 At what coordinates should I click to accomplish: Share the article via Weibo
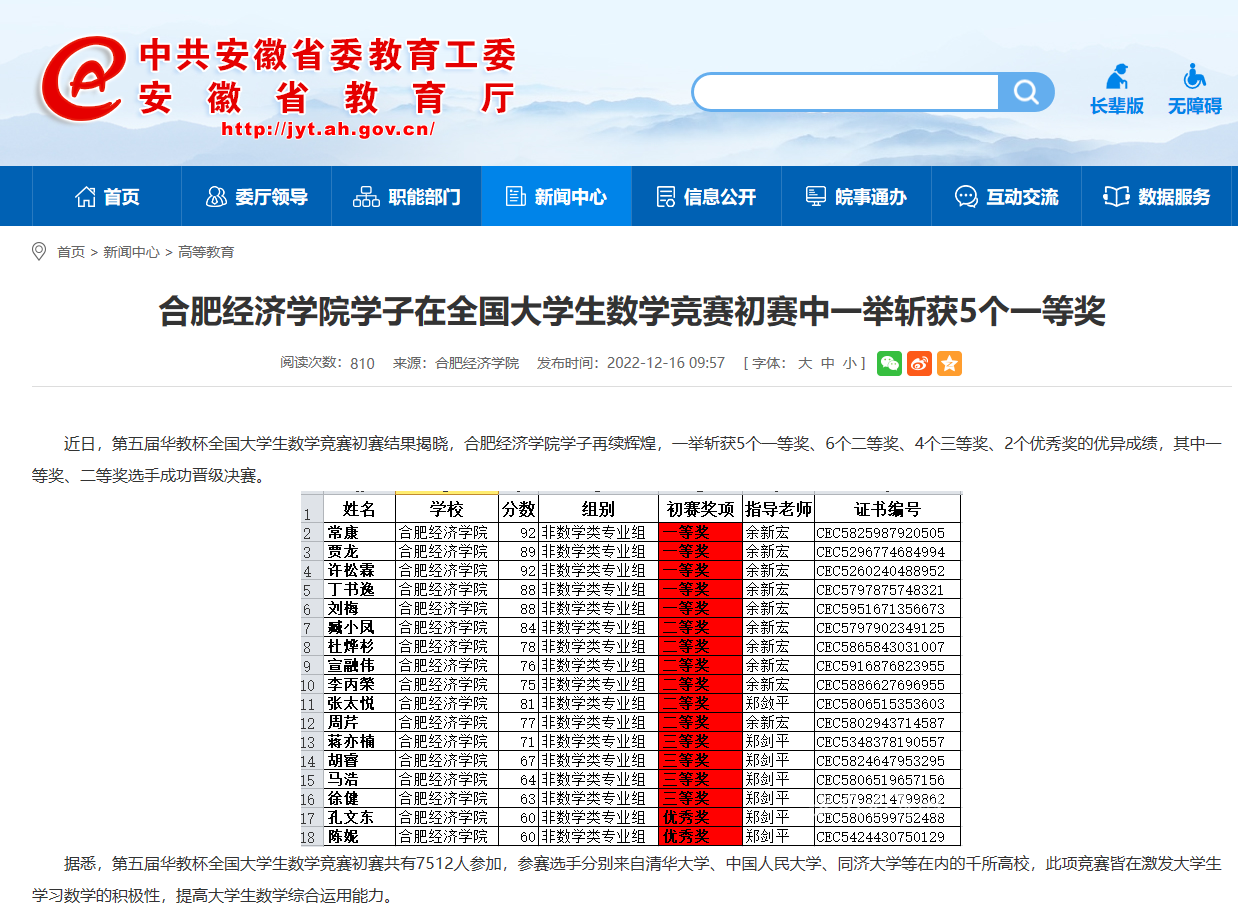point(918,363)
